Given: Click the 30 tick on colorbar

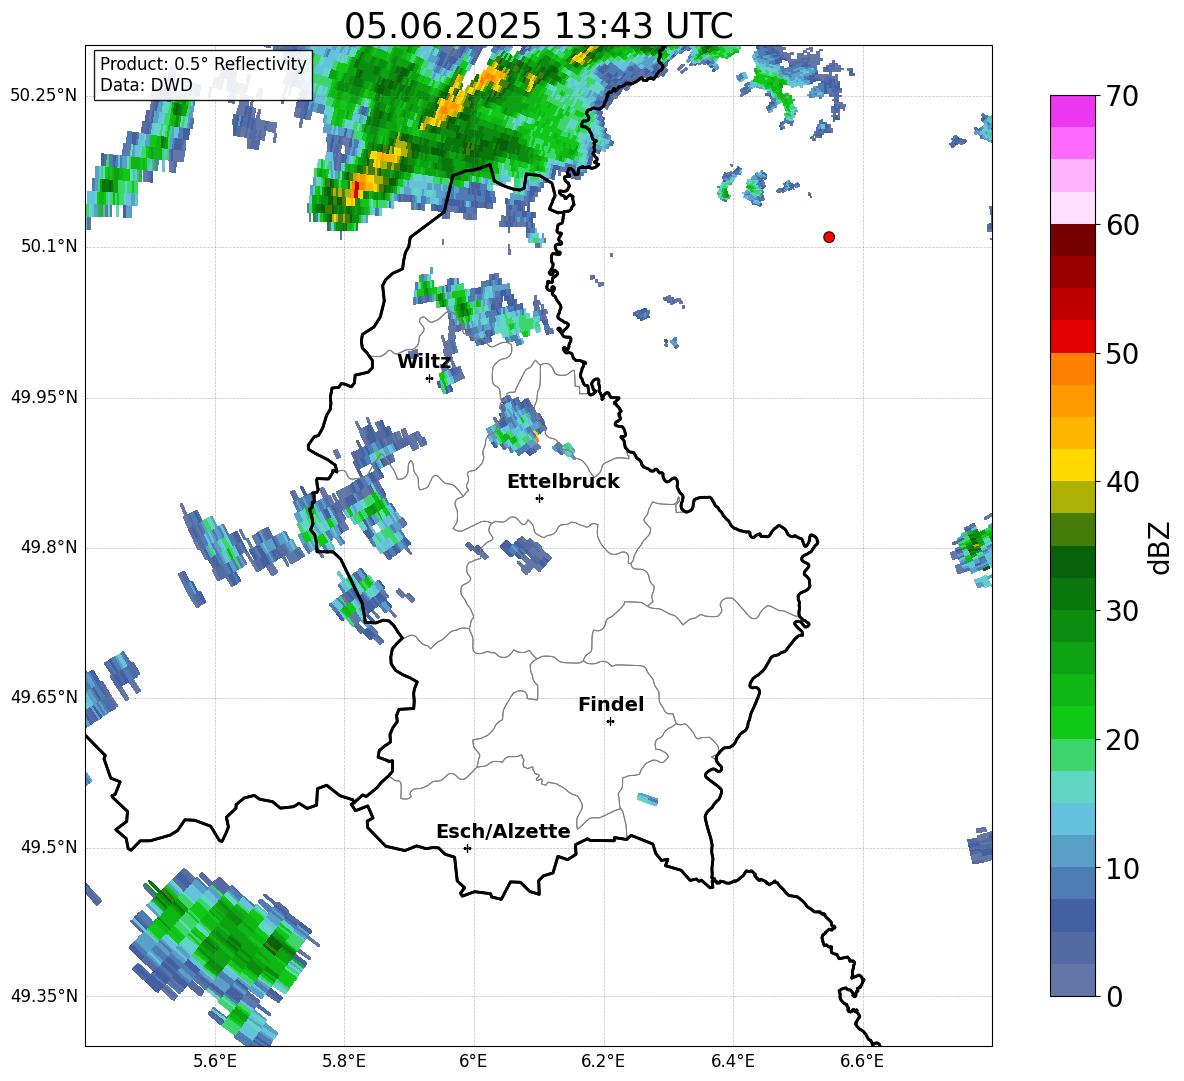Looking at the screenshot, I should [1122, 611].
